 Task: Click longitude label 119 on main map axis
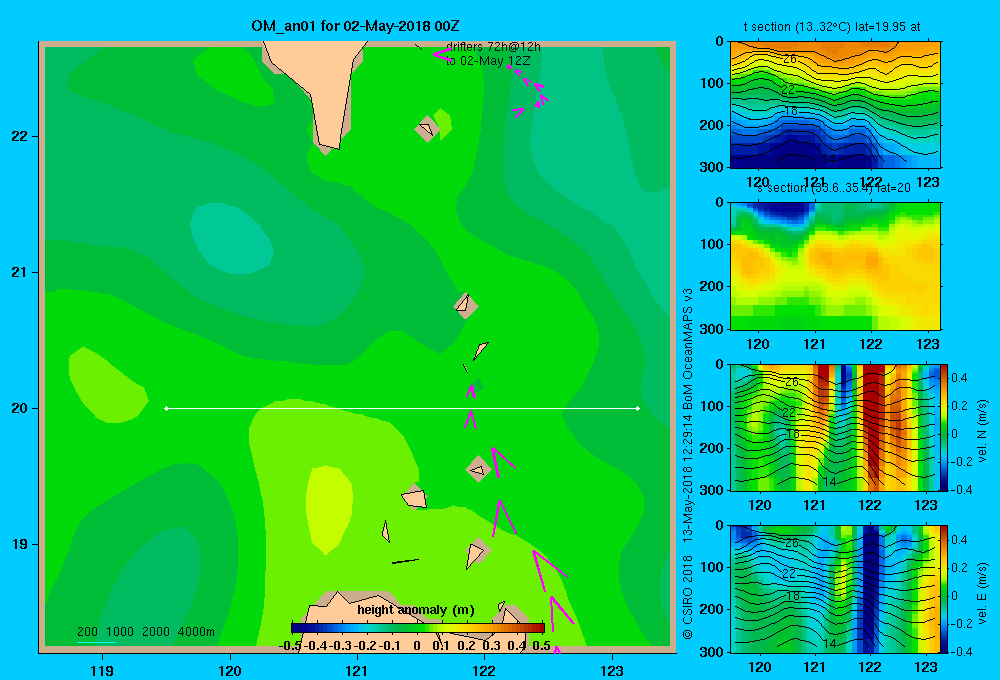(102, 670)
